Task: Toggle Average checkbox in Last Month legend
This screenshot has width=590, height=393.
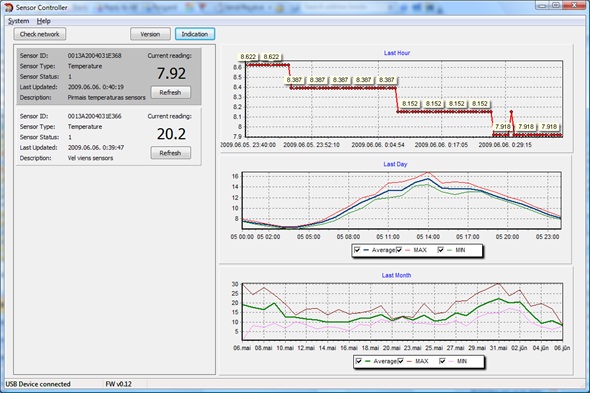Action: 359,361
